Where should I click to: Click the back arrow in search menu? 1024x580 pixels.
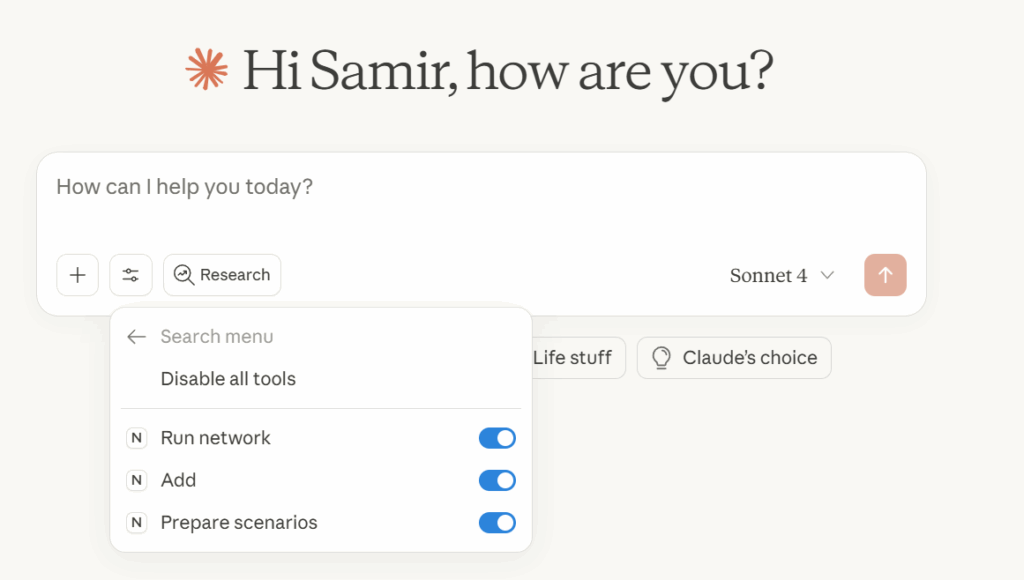[137, 337]
